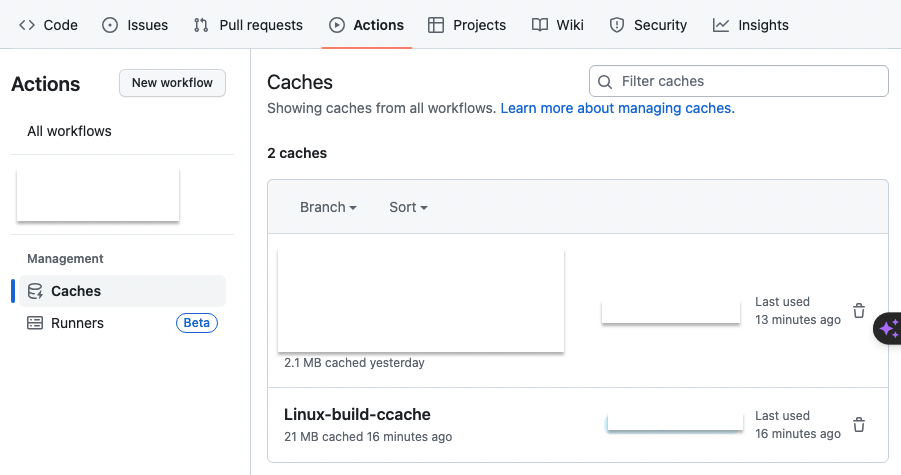Select All workflows in sidebar
The height and width of the screenshot is (475, 901).
69,131
